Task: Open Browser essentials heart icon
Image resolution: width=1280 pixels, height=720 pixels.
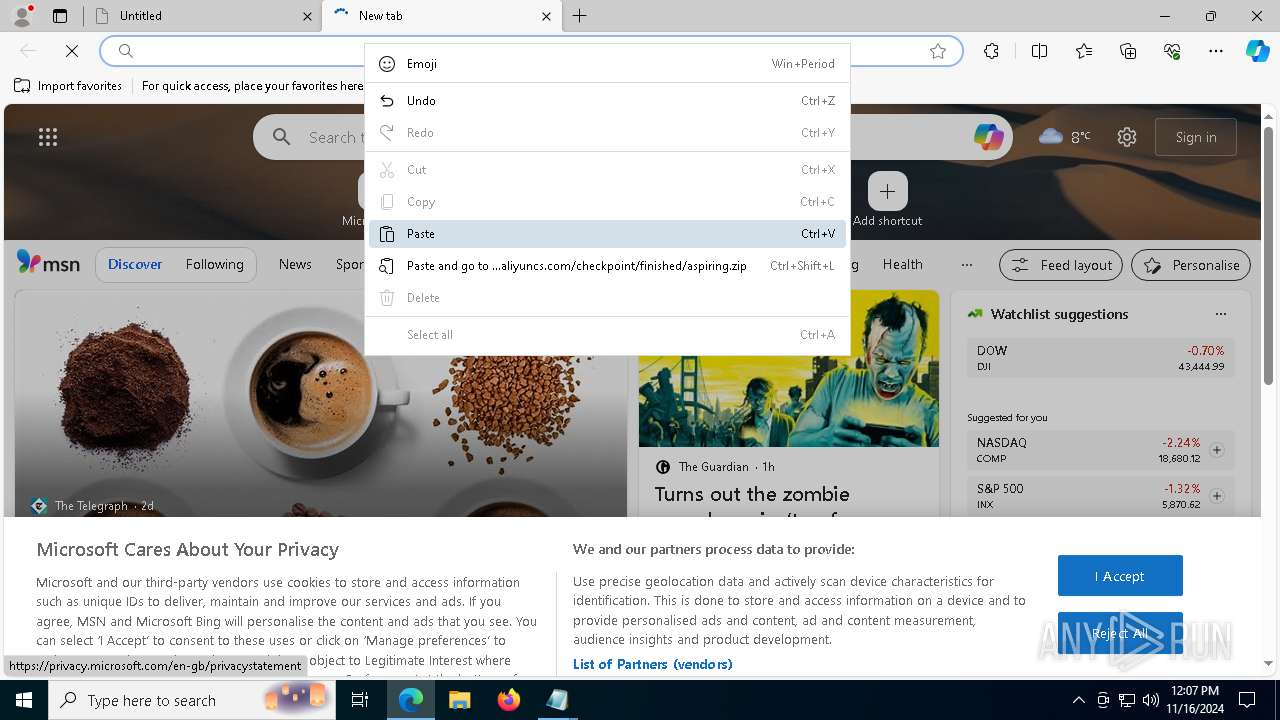Action: click(x=1172, y=51)
